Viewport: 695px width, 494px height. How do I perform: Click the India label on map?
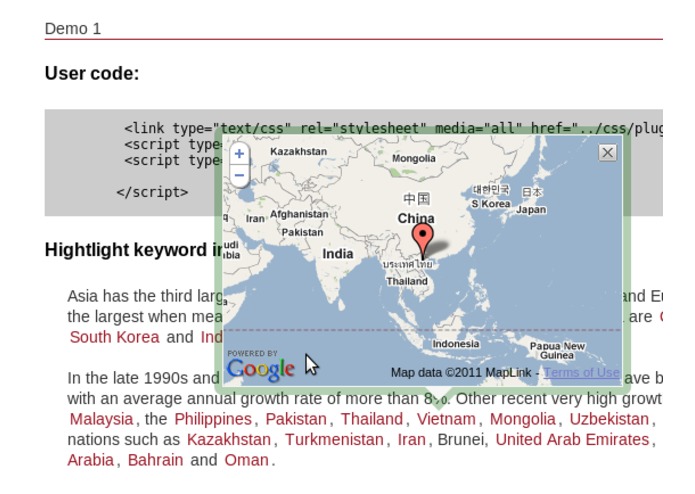click(x=338, y=254)
